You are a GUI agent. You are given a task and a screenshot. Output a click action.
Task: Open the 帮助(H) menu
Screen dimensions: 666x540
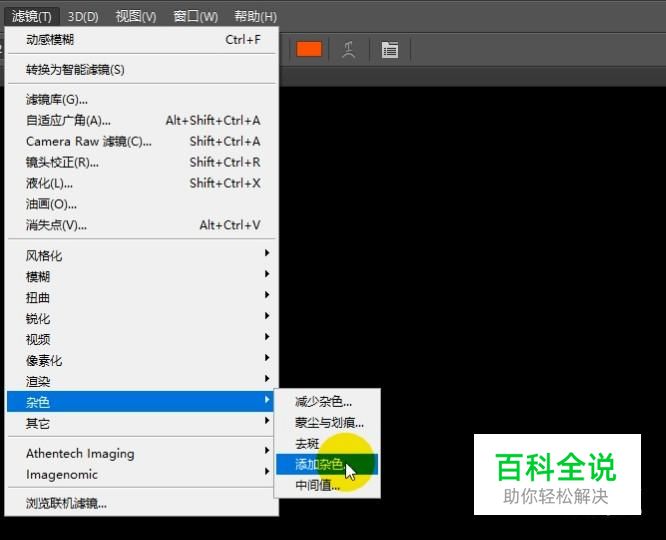tap(255, 16)
